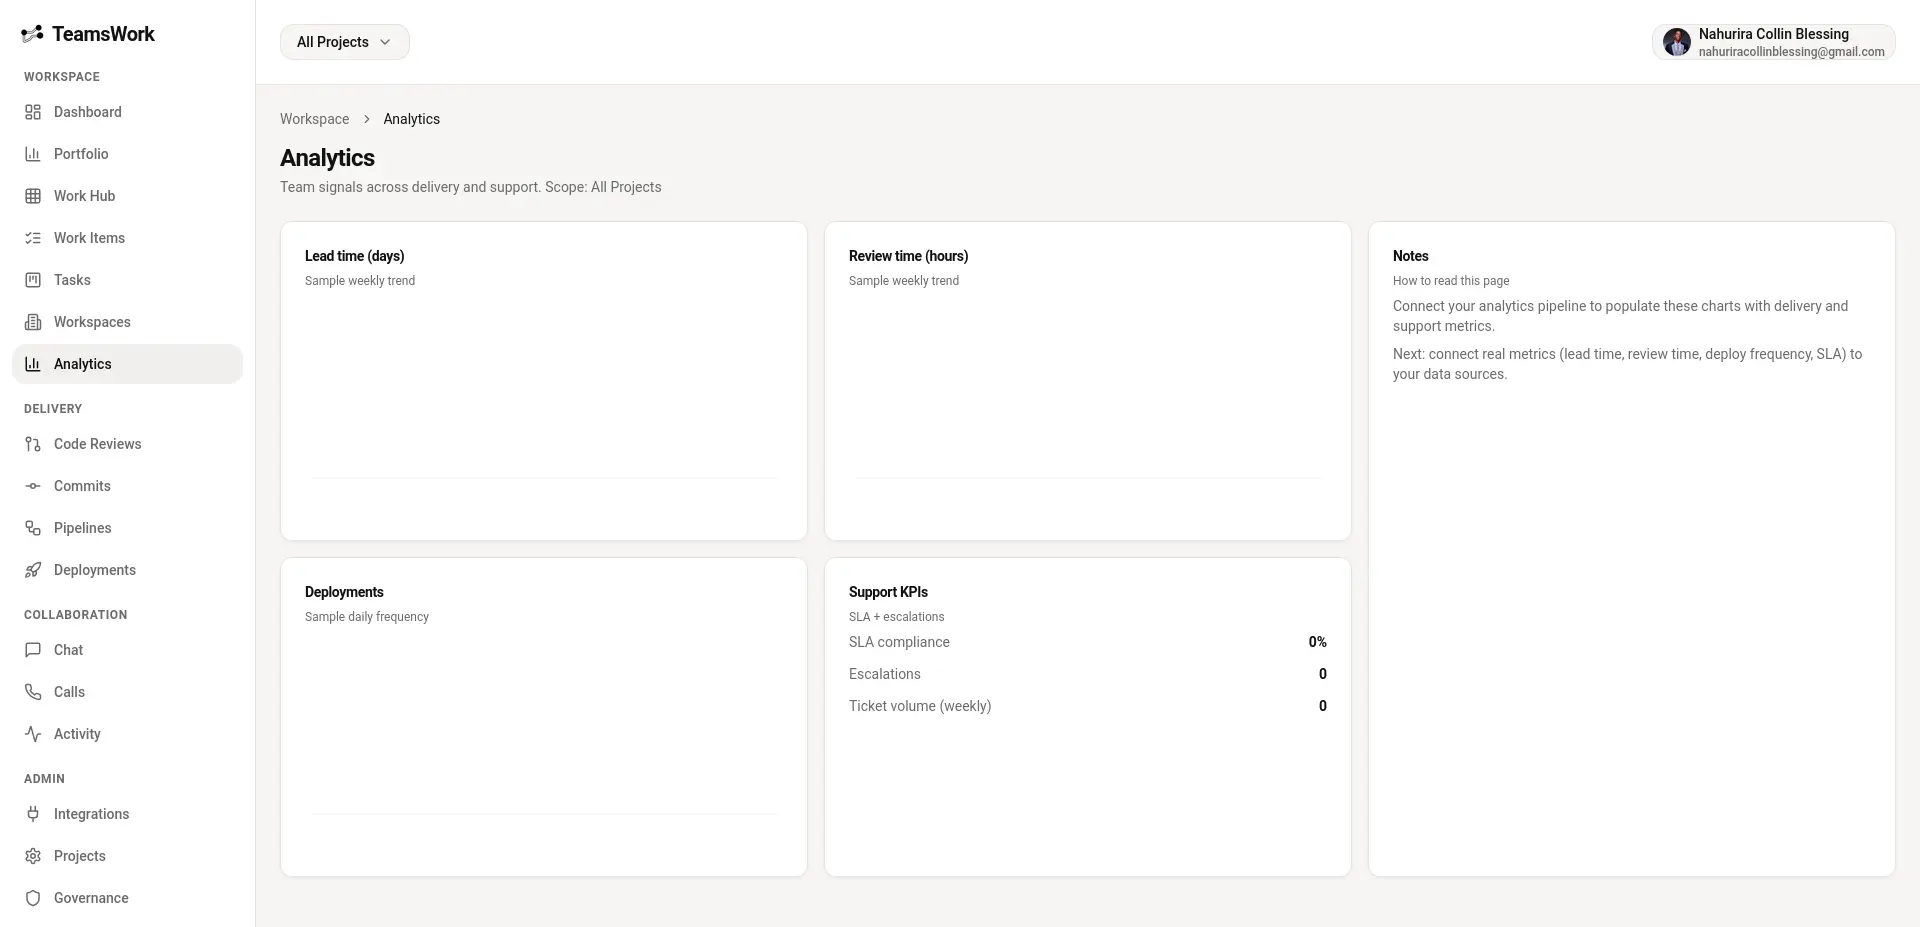Image resolution: width=1920 pixels, height=927 pixels.
Task: Click the Activity pulse icon
Action: tap(33, 734)
